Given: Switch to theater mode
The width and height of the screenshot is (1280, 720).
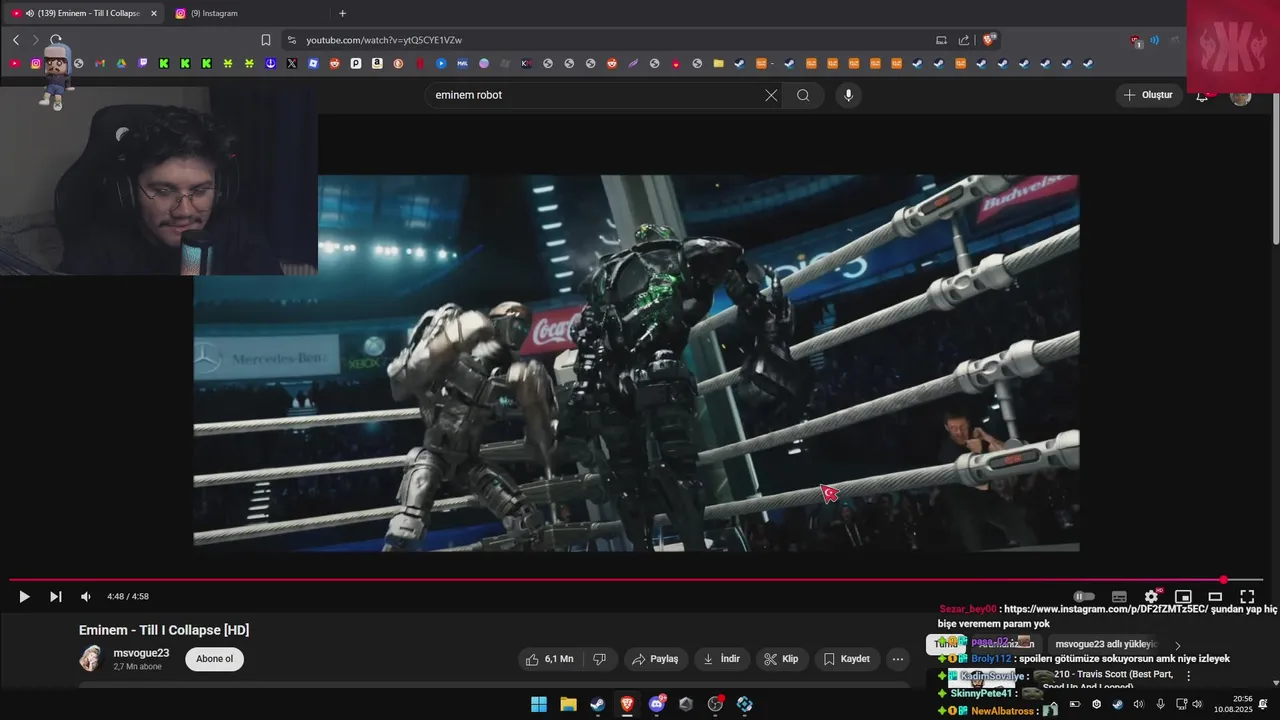Looking at the screenshot, I should 1215,596.
